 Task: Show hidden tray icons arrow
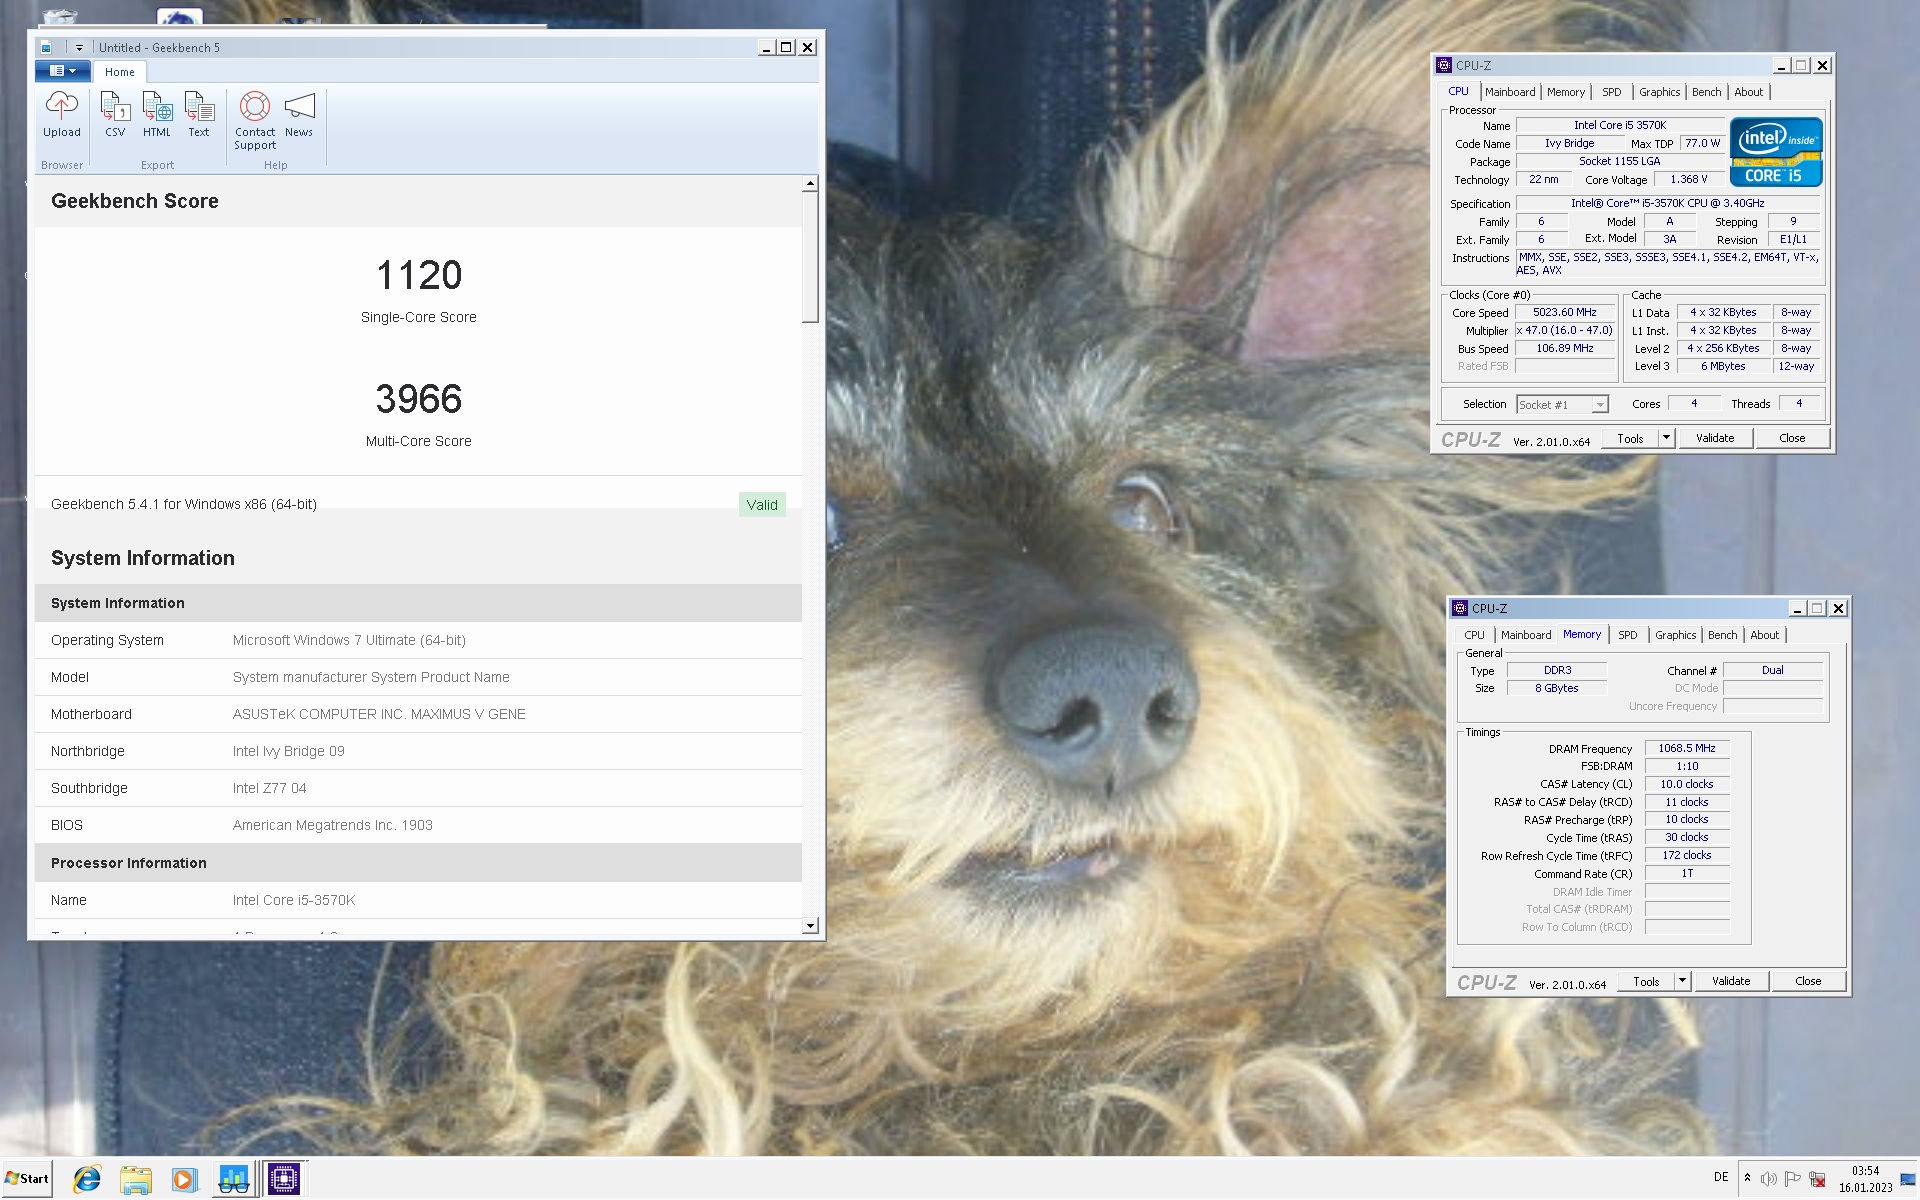pyautogui.click(x=1747, y=1178)
